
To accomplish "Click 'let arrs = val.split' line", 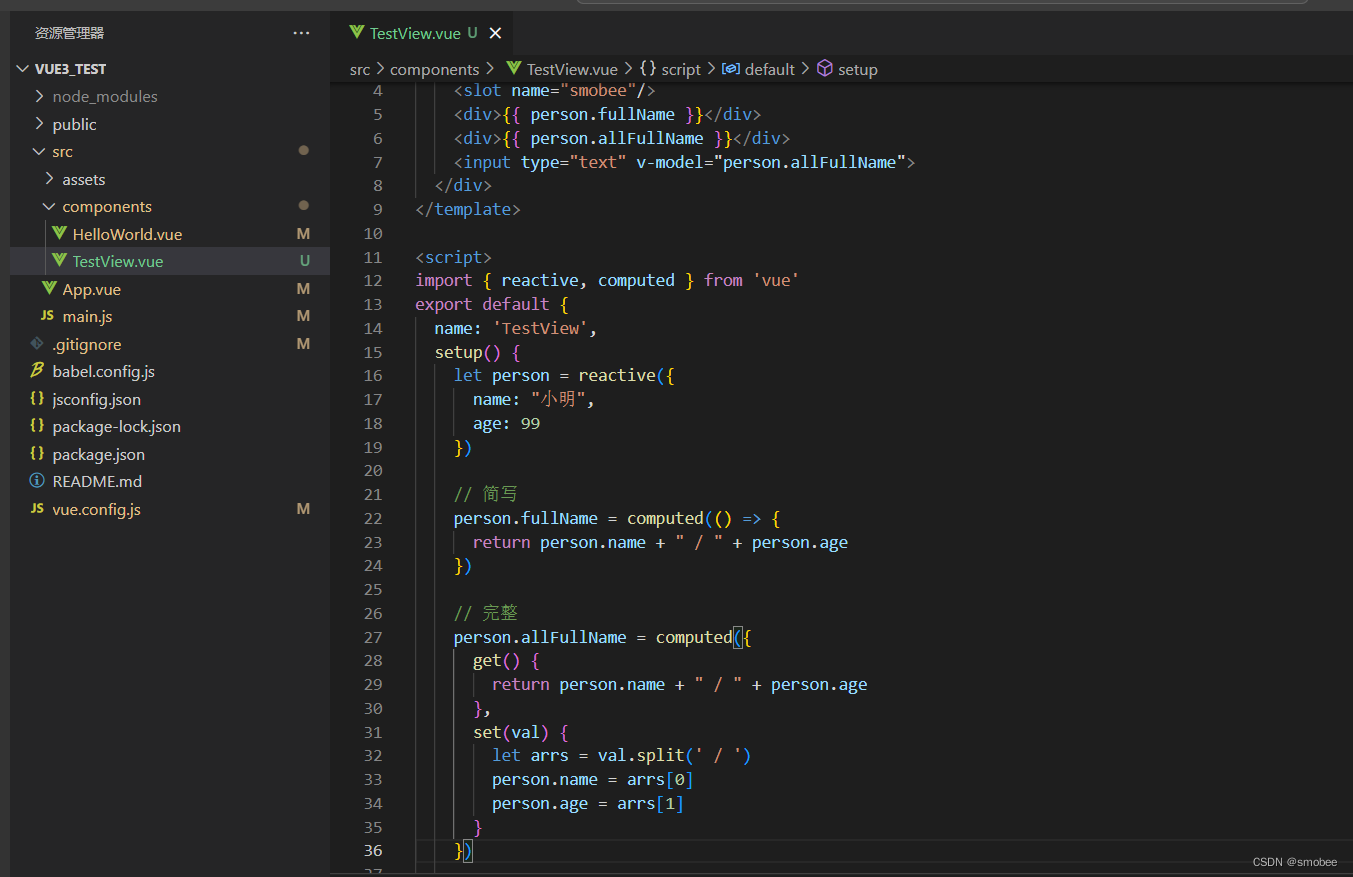I will (x=621, y=756).
